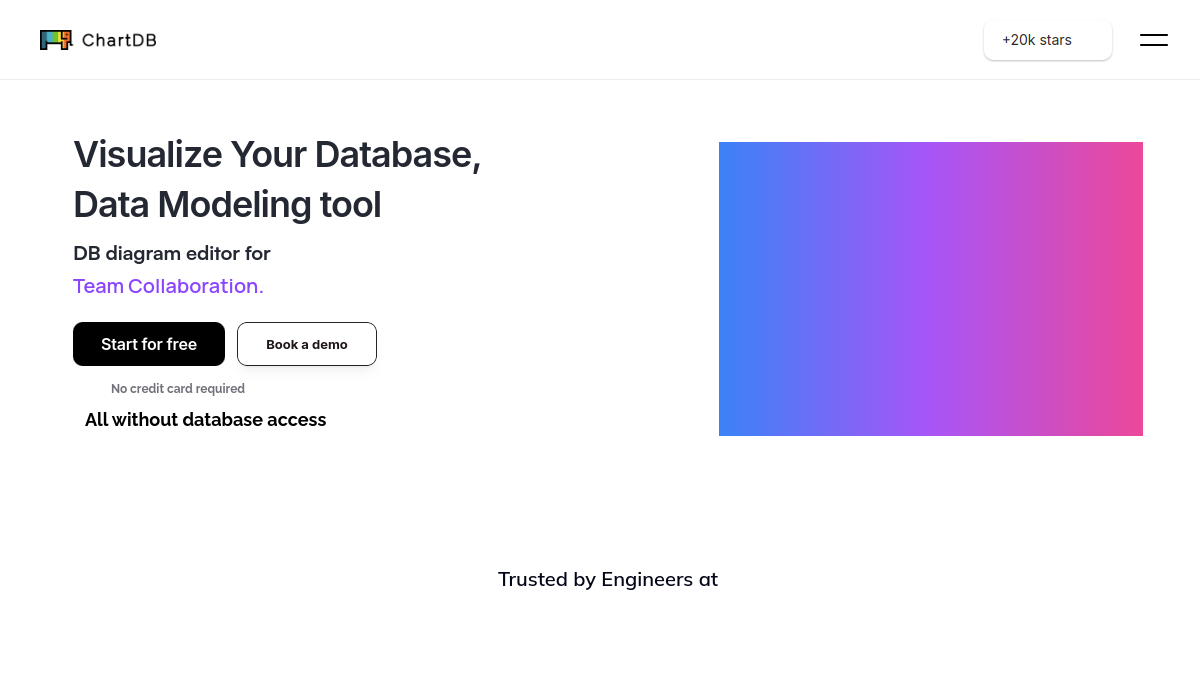Click the Start for free button
The image size is (1200, 675).
pyautogui.click(x=149, y=344)
